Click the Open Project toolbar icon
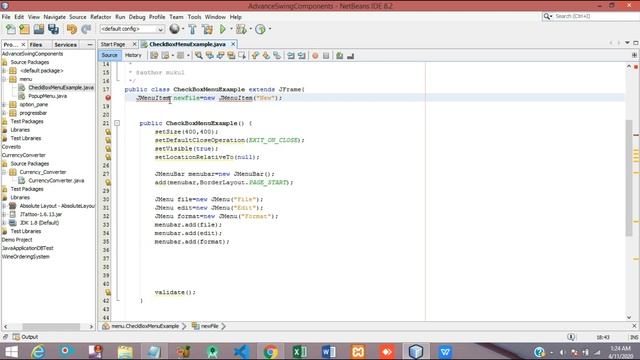Viewport: 640px width, 360px height. (x=39, y=29)
